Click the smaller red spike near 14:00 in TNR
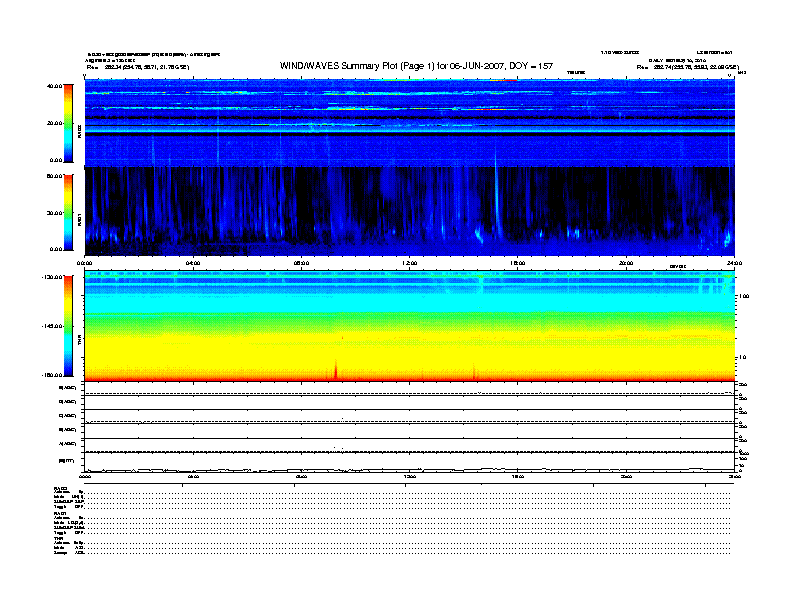 474,373
